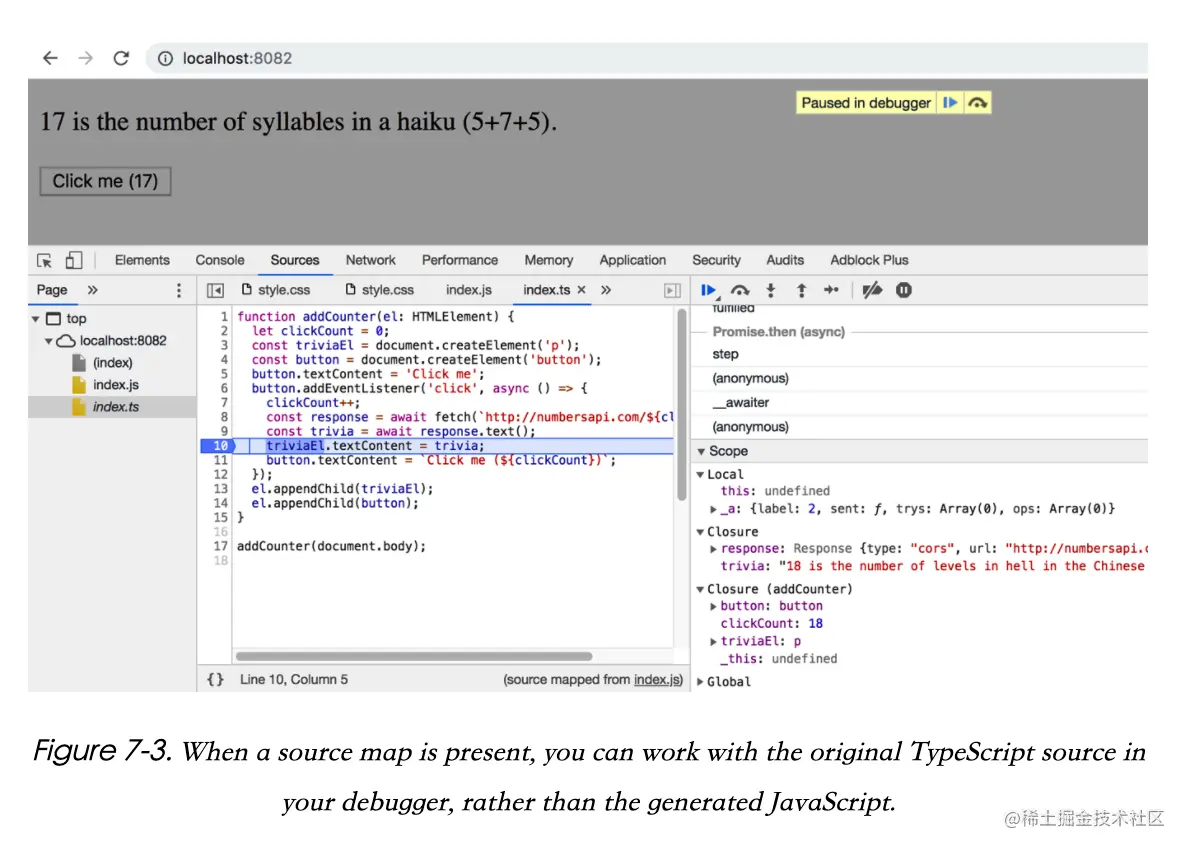Open the Elements tab

142,260
